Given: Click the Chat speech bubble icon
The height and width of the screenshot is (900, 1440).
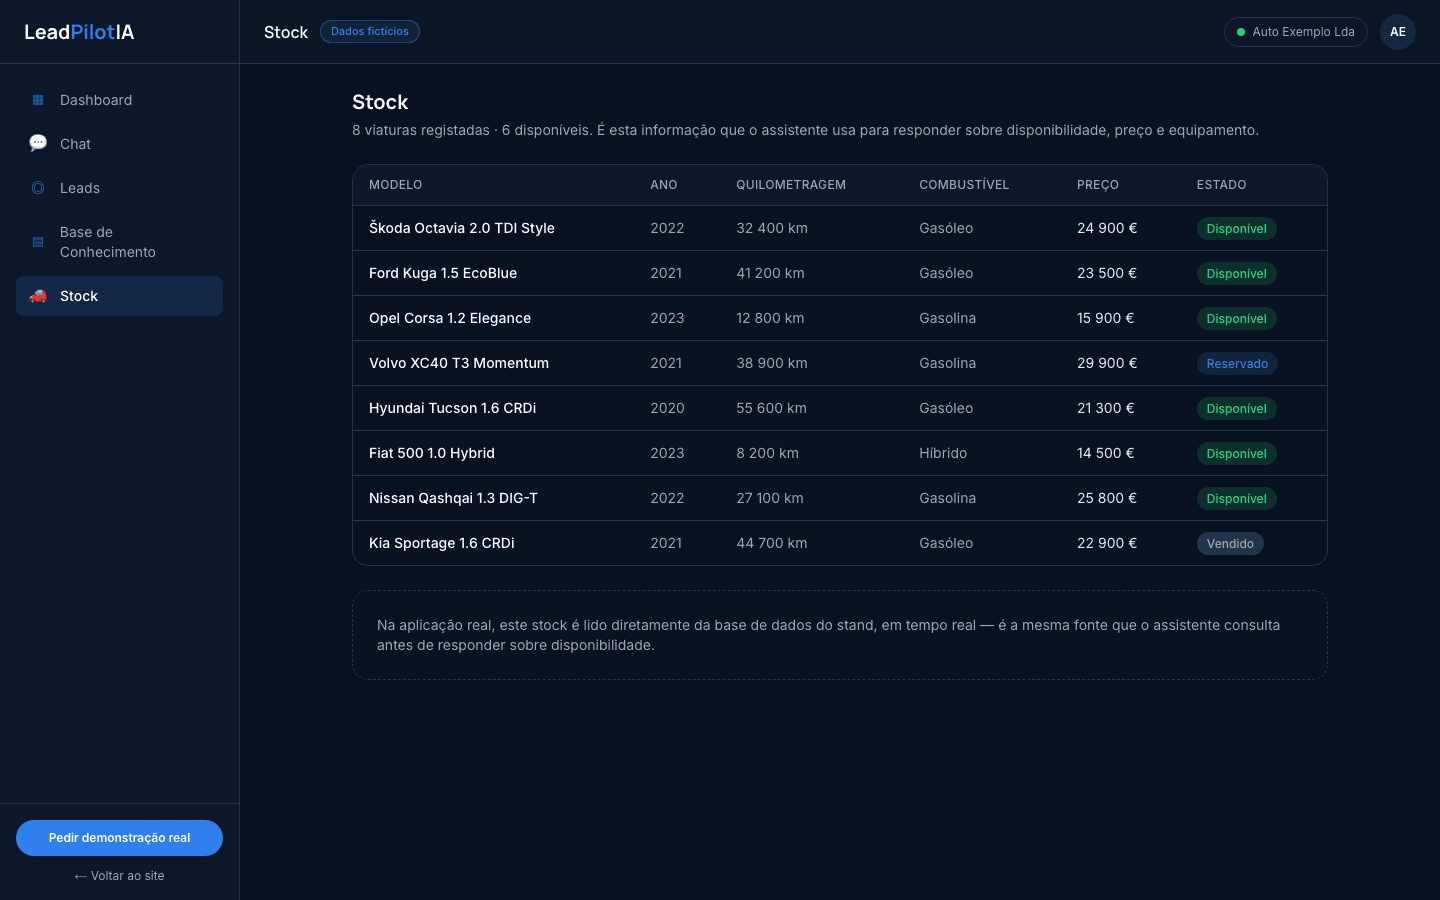Looking at the screenshot, I should click(x=38, y=143).
